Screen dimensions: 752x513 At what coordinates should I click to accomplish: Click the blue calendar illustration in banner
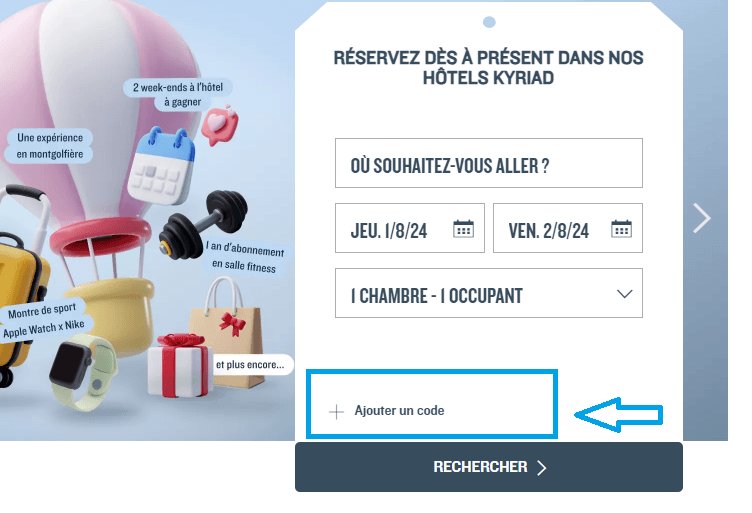(162, 165)
